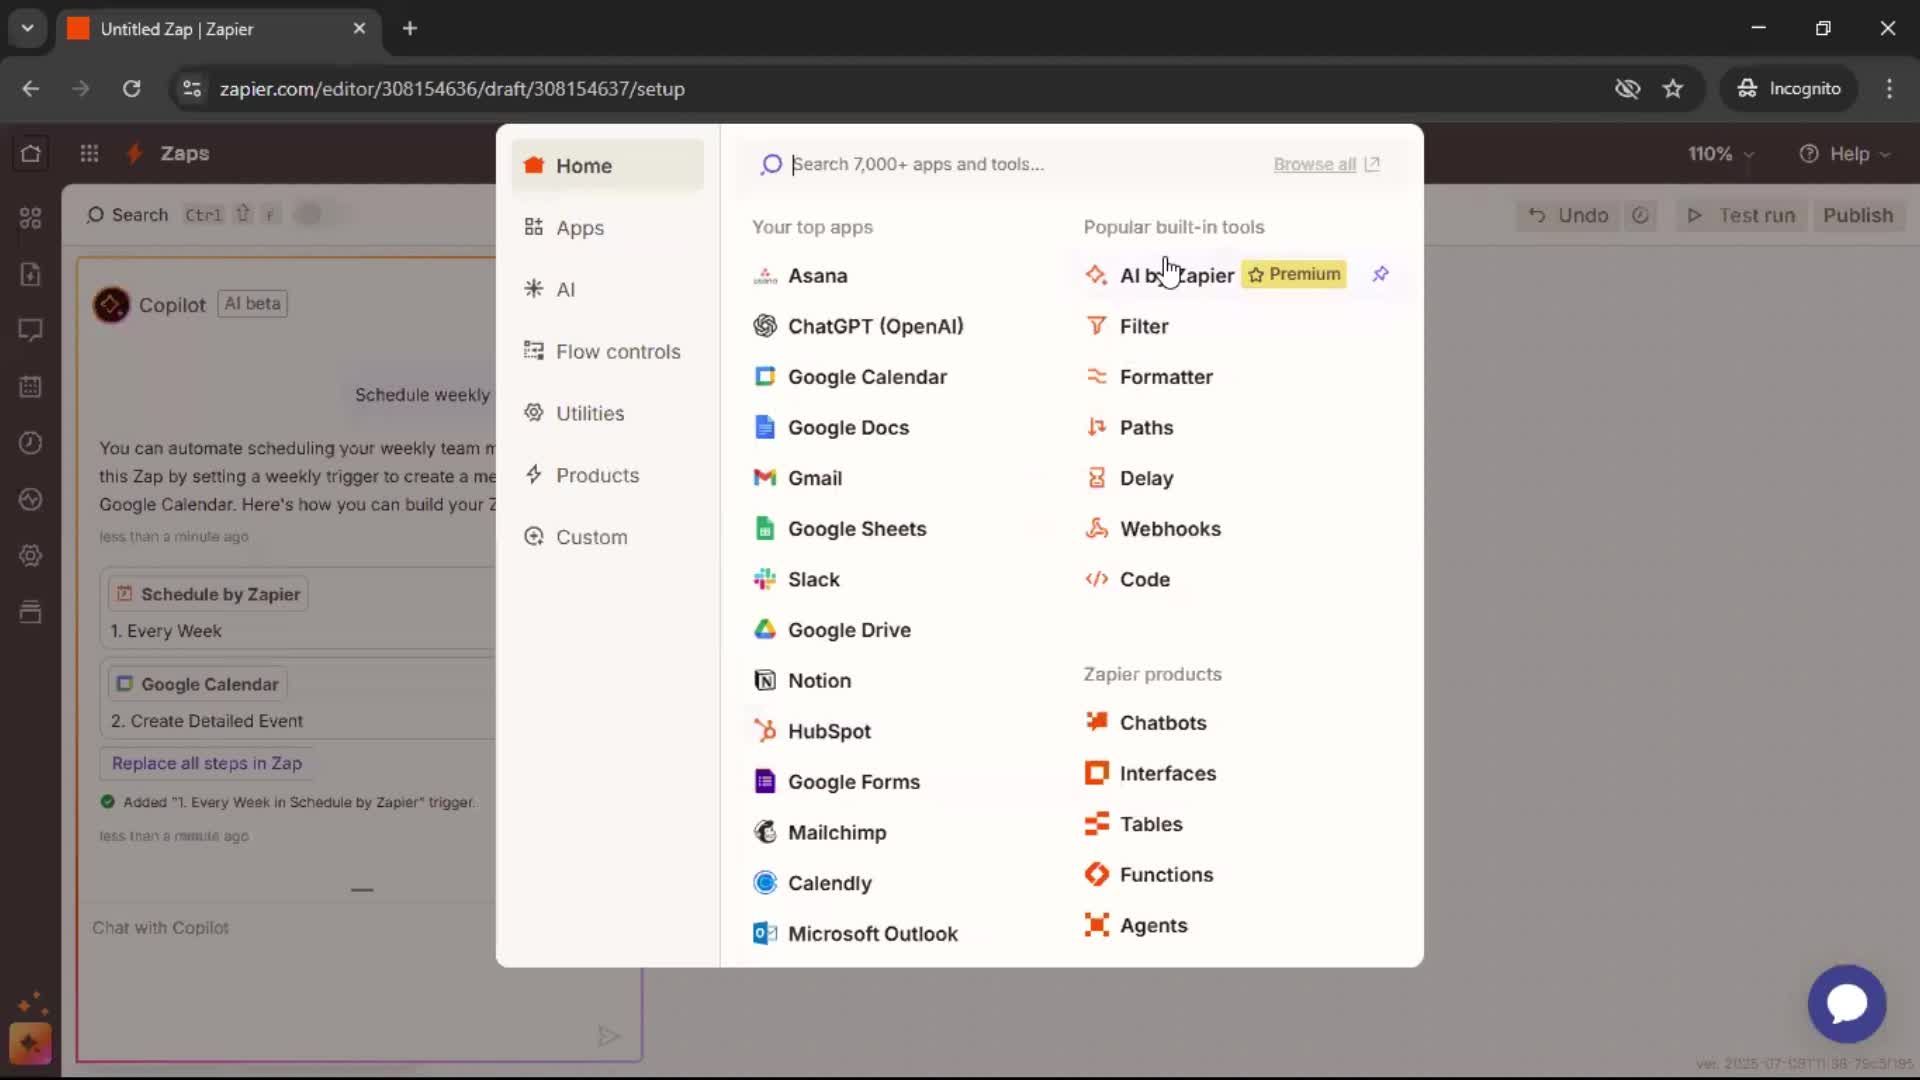Reload the browser page
Screen dimensions: 1920x1080
[131, 89]
